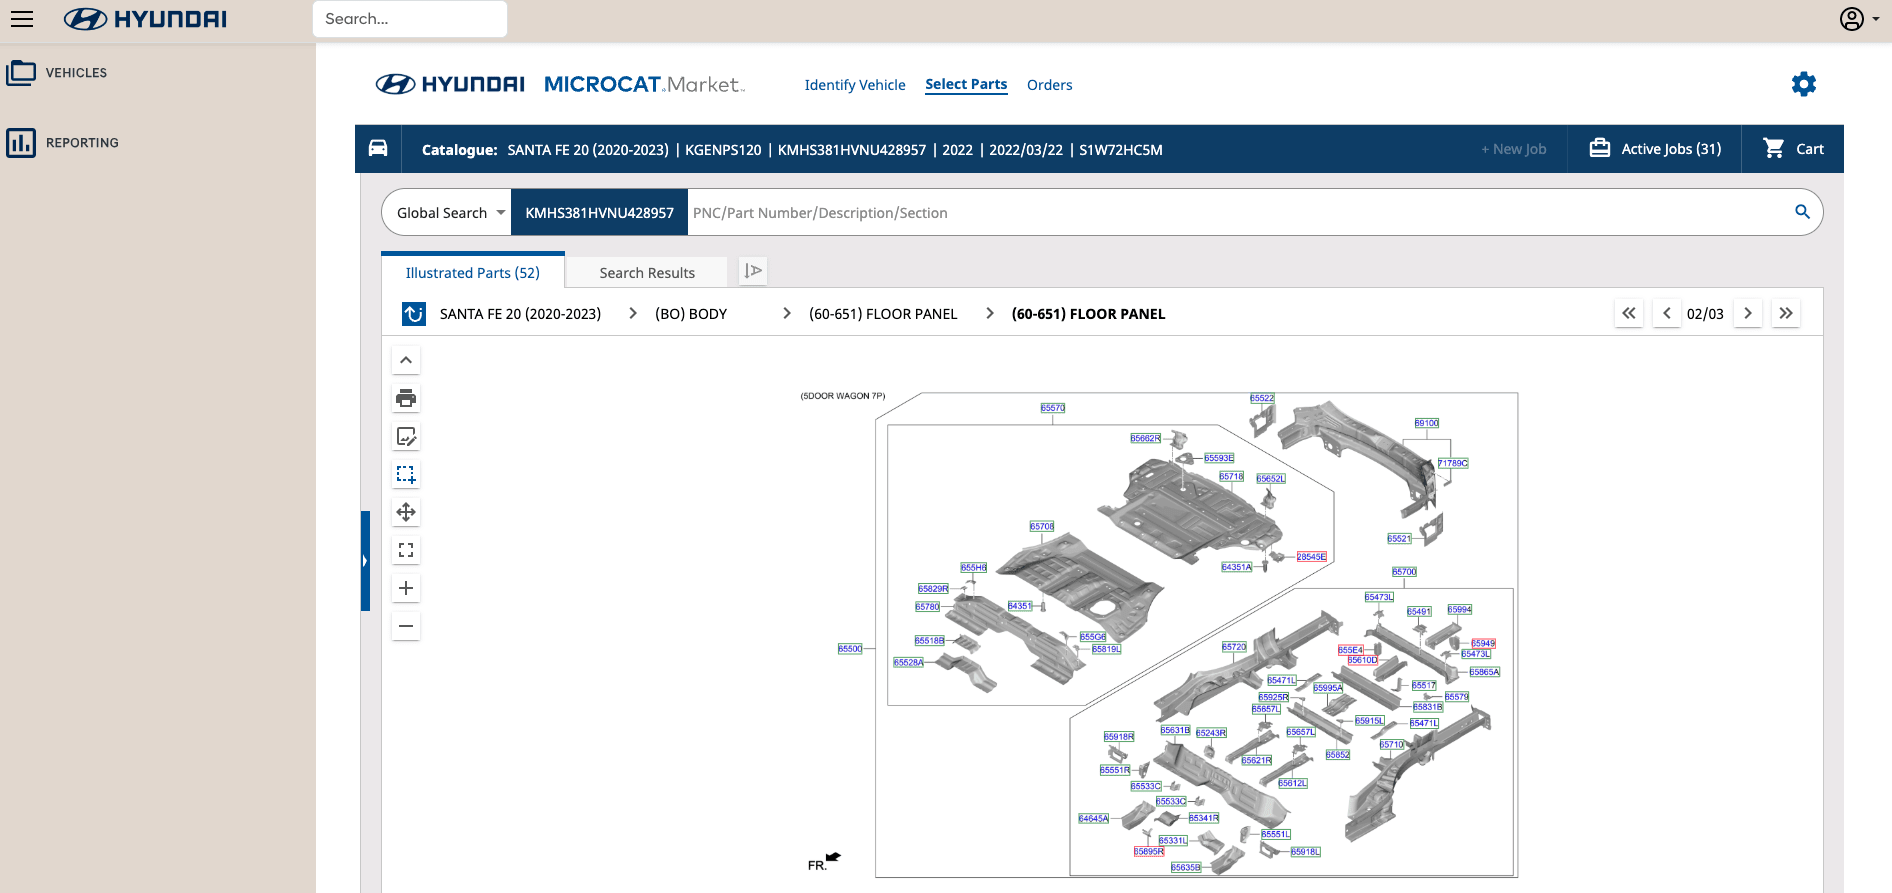
Task: Click the SANTA FE 20 (2020-2023) breadcrumb
Action: click(520, 314)
